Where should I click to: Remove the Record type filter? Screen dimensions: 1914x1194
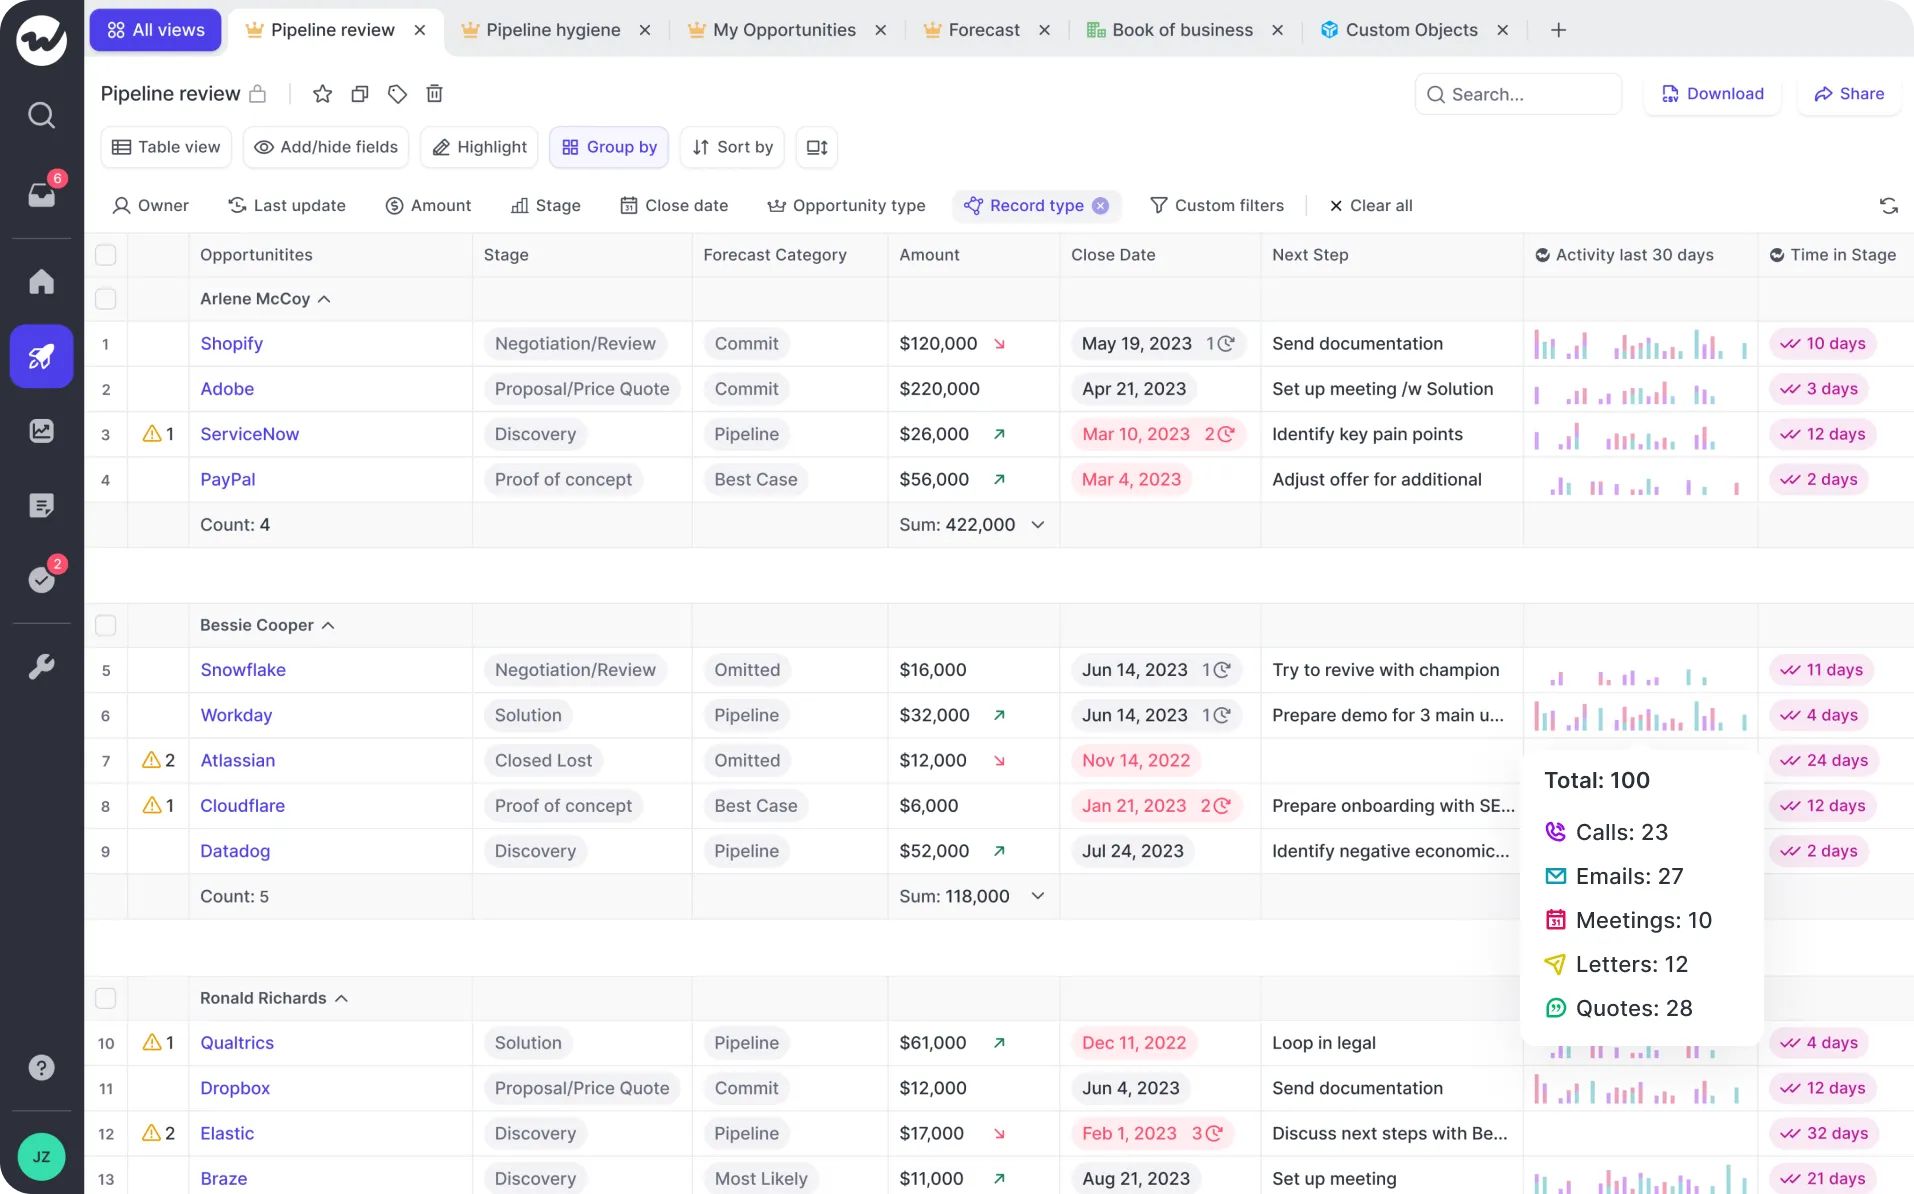click(x=1100, y=205)
